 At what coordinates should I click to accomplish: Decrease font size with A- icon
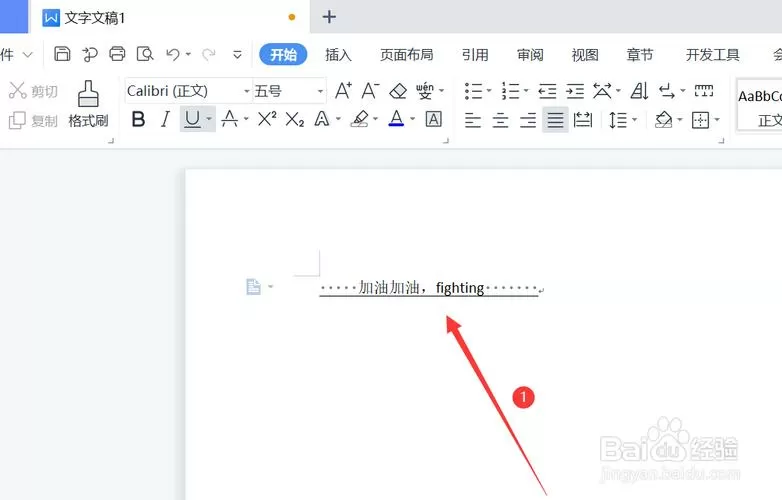[370, 91]
